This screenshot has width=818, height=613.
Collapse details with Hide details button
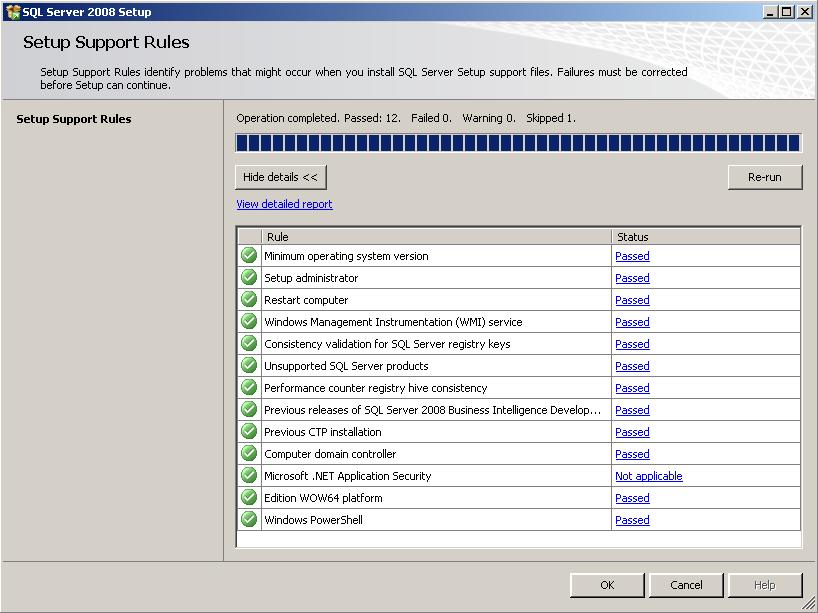281,177
